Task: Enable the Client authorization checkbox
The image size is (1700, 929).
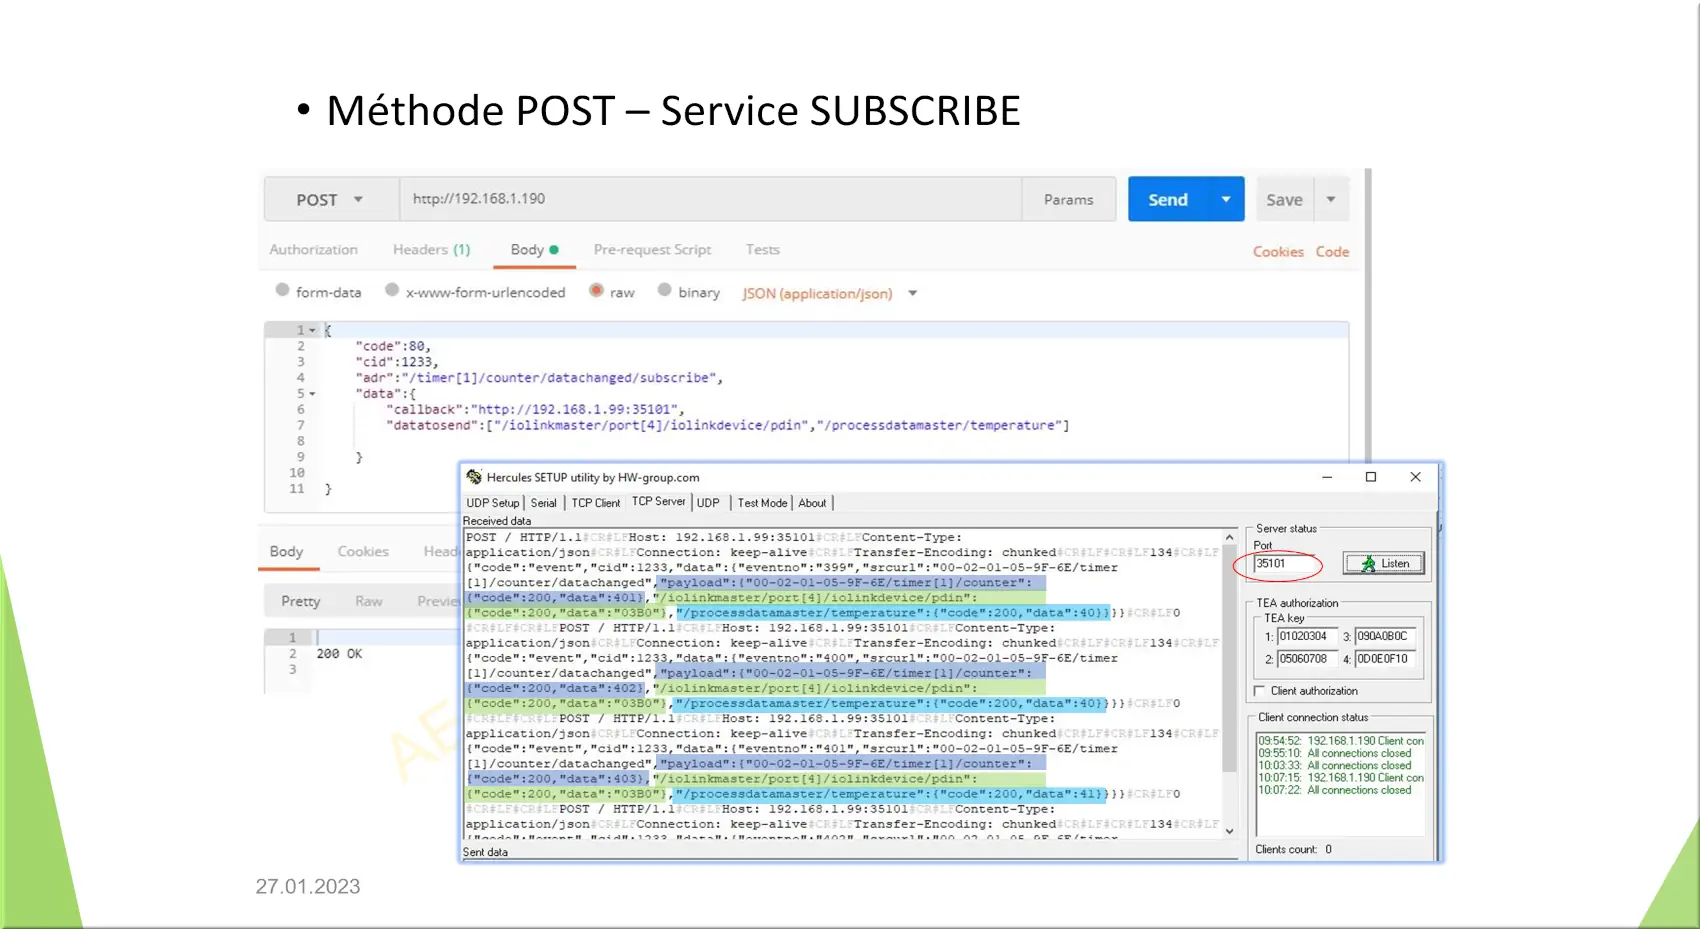Action: click(x=1260, y=691)
